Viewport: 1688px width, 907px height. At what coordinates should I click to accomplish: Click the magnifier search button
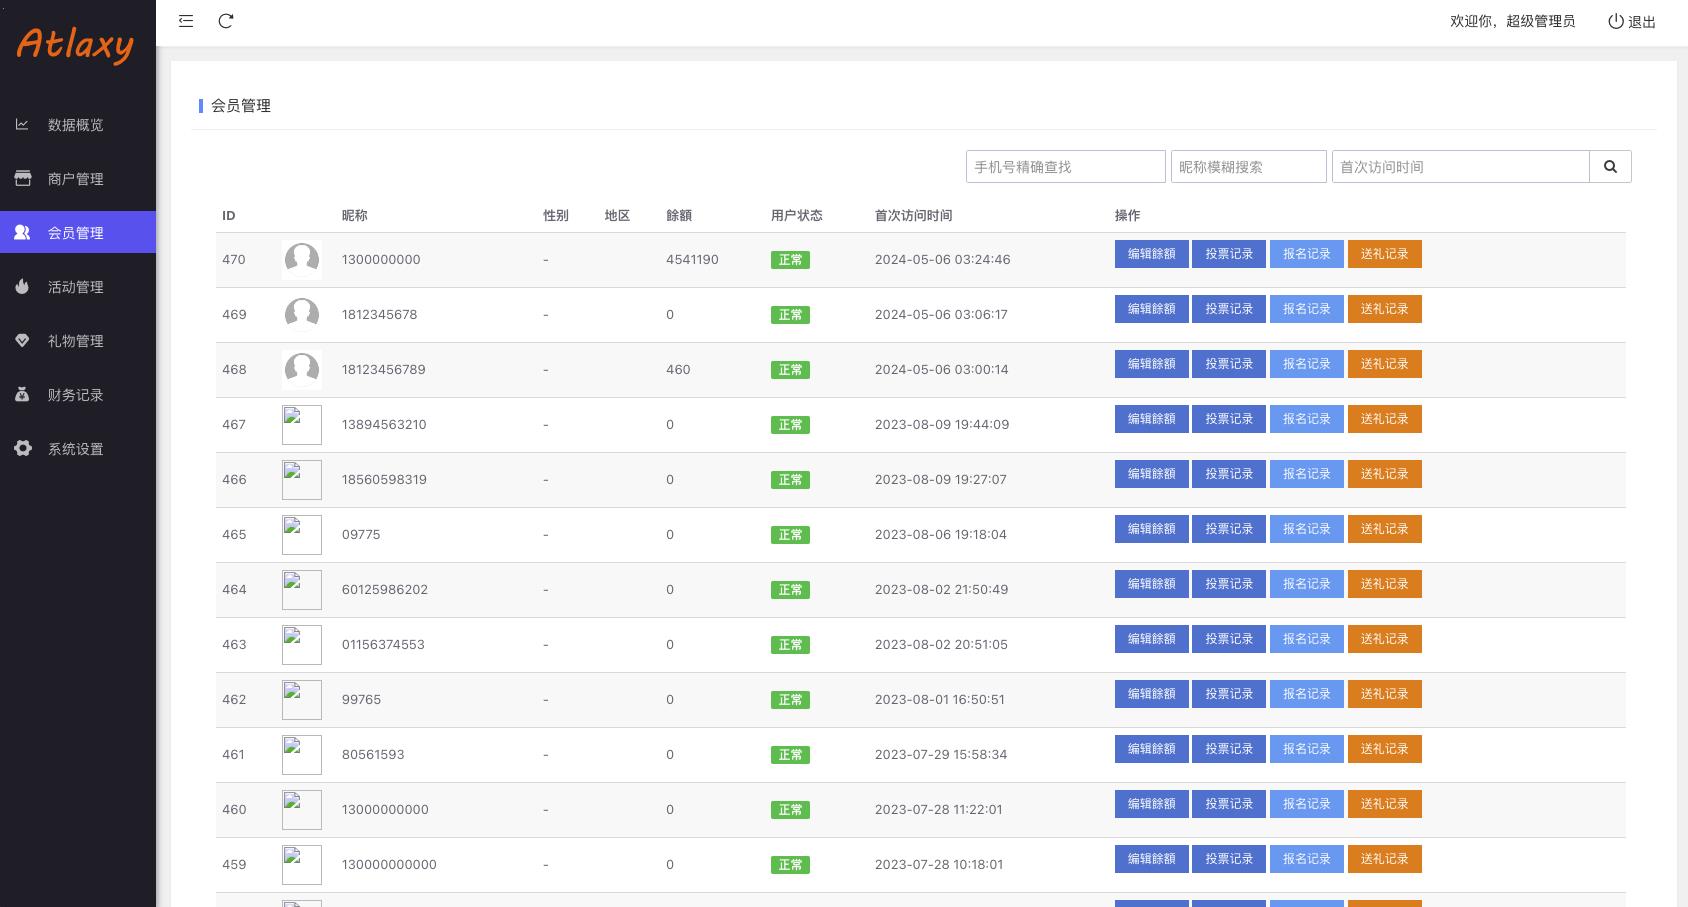1610,167
